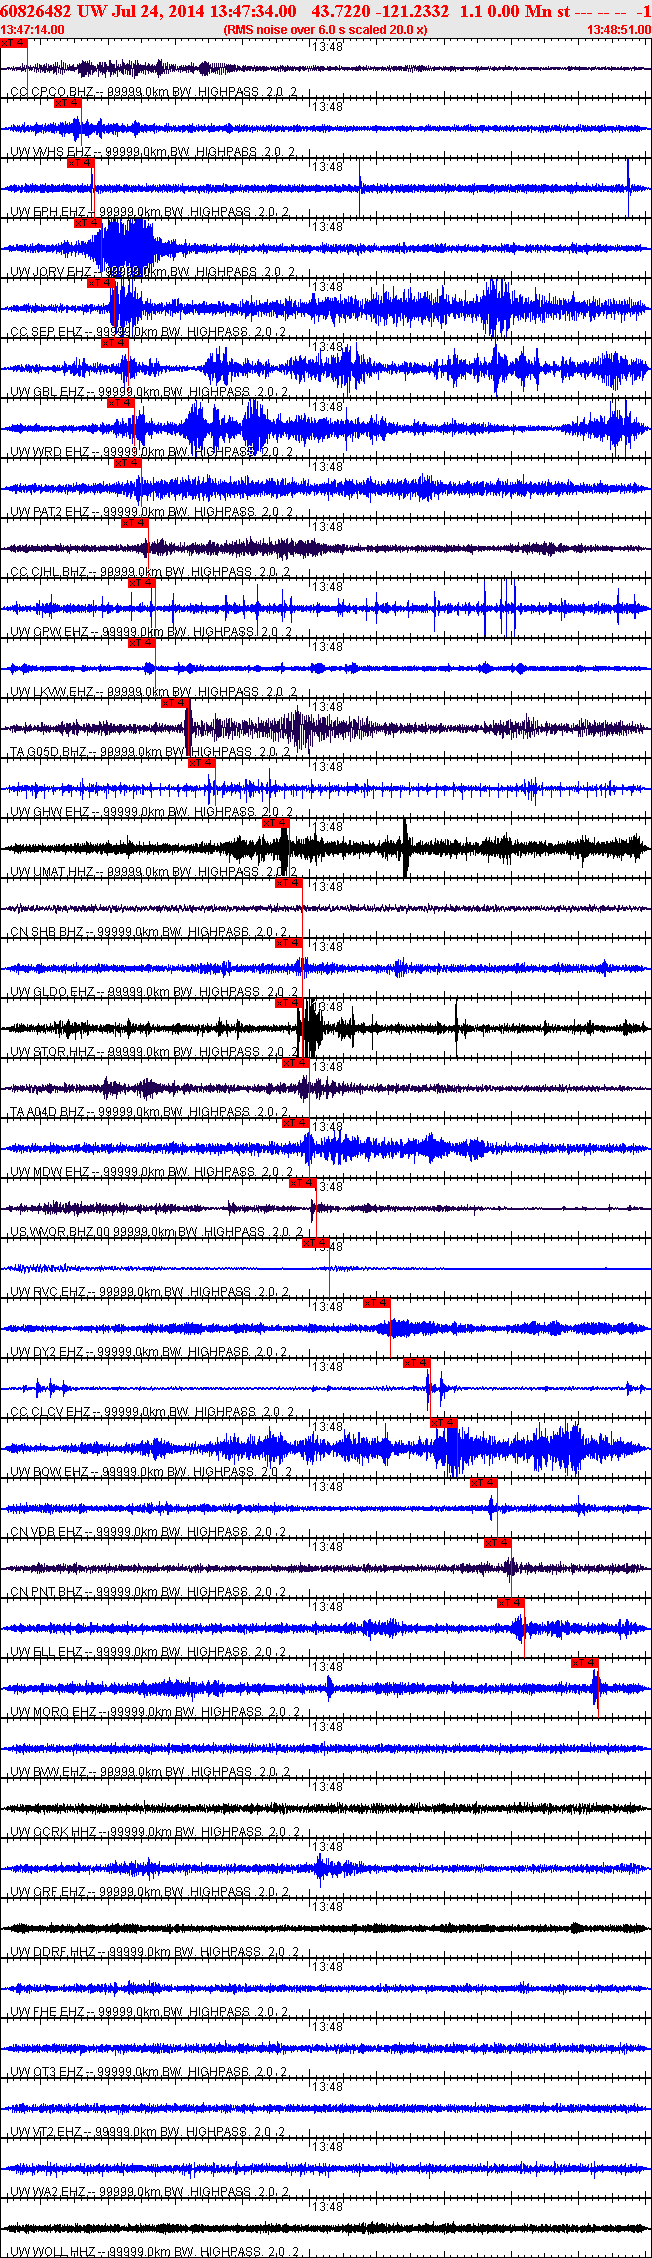Click the UW BVW EHZ station label
Image resolution: width=652 pixels, height=2258 pixels.
[151, 1772]
